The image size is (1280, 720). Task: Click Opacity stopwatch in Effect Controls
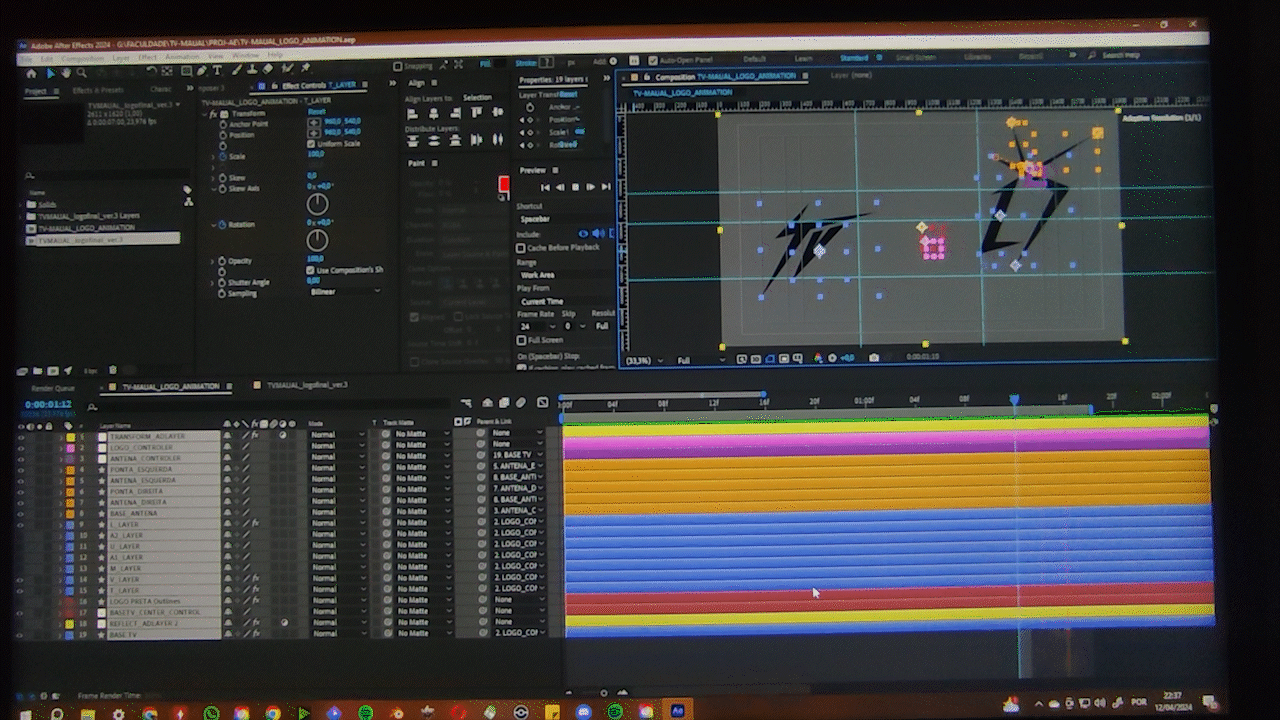[220, 261]
